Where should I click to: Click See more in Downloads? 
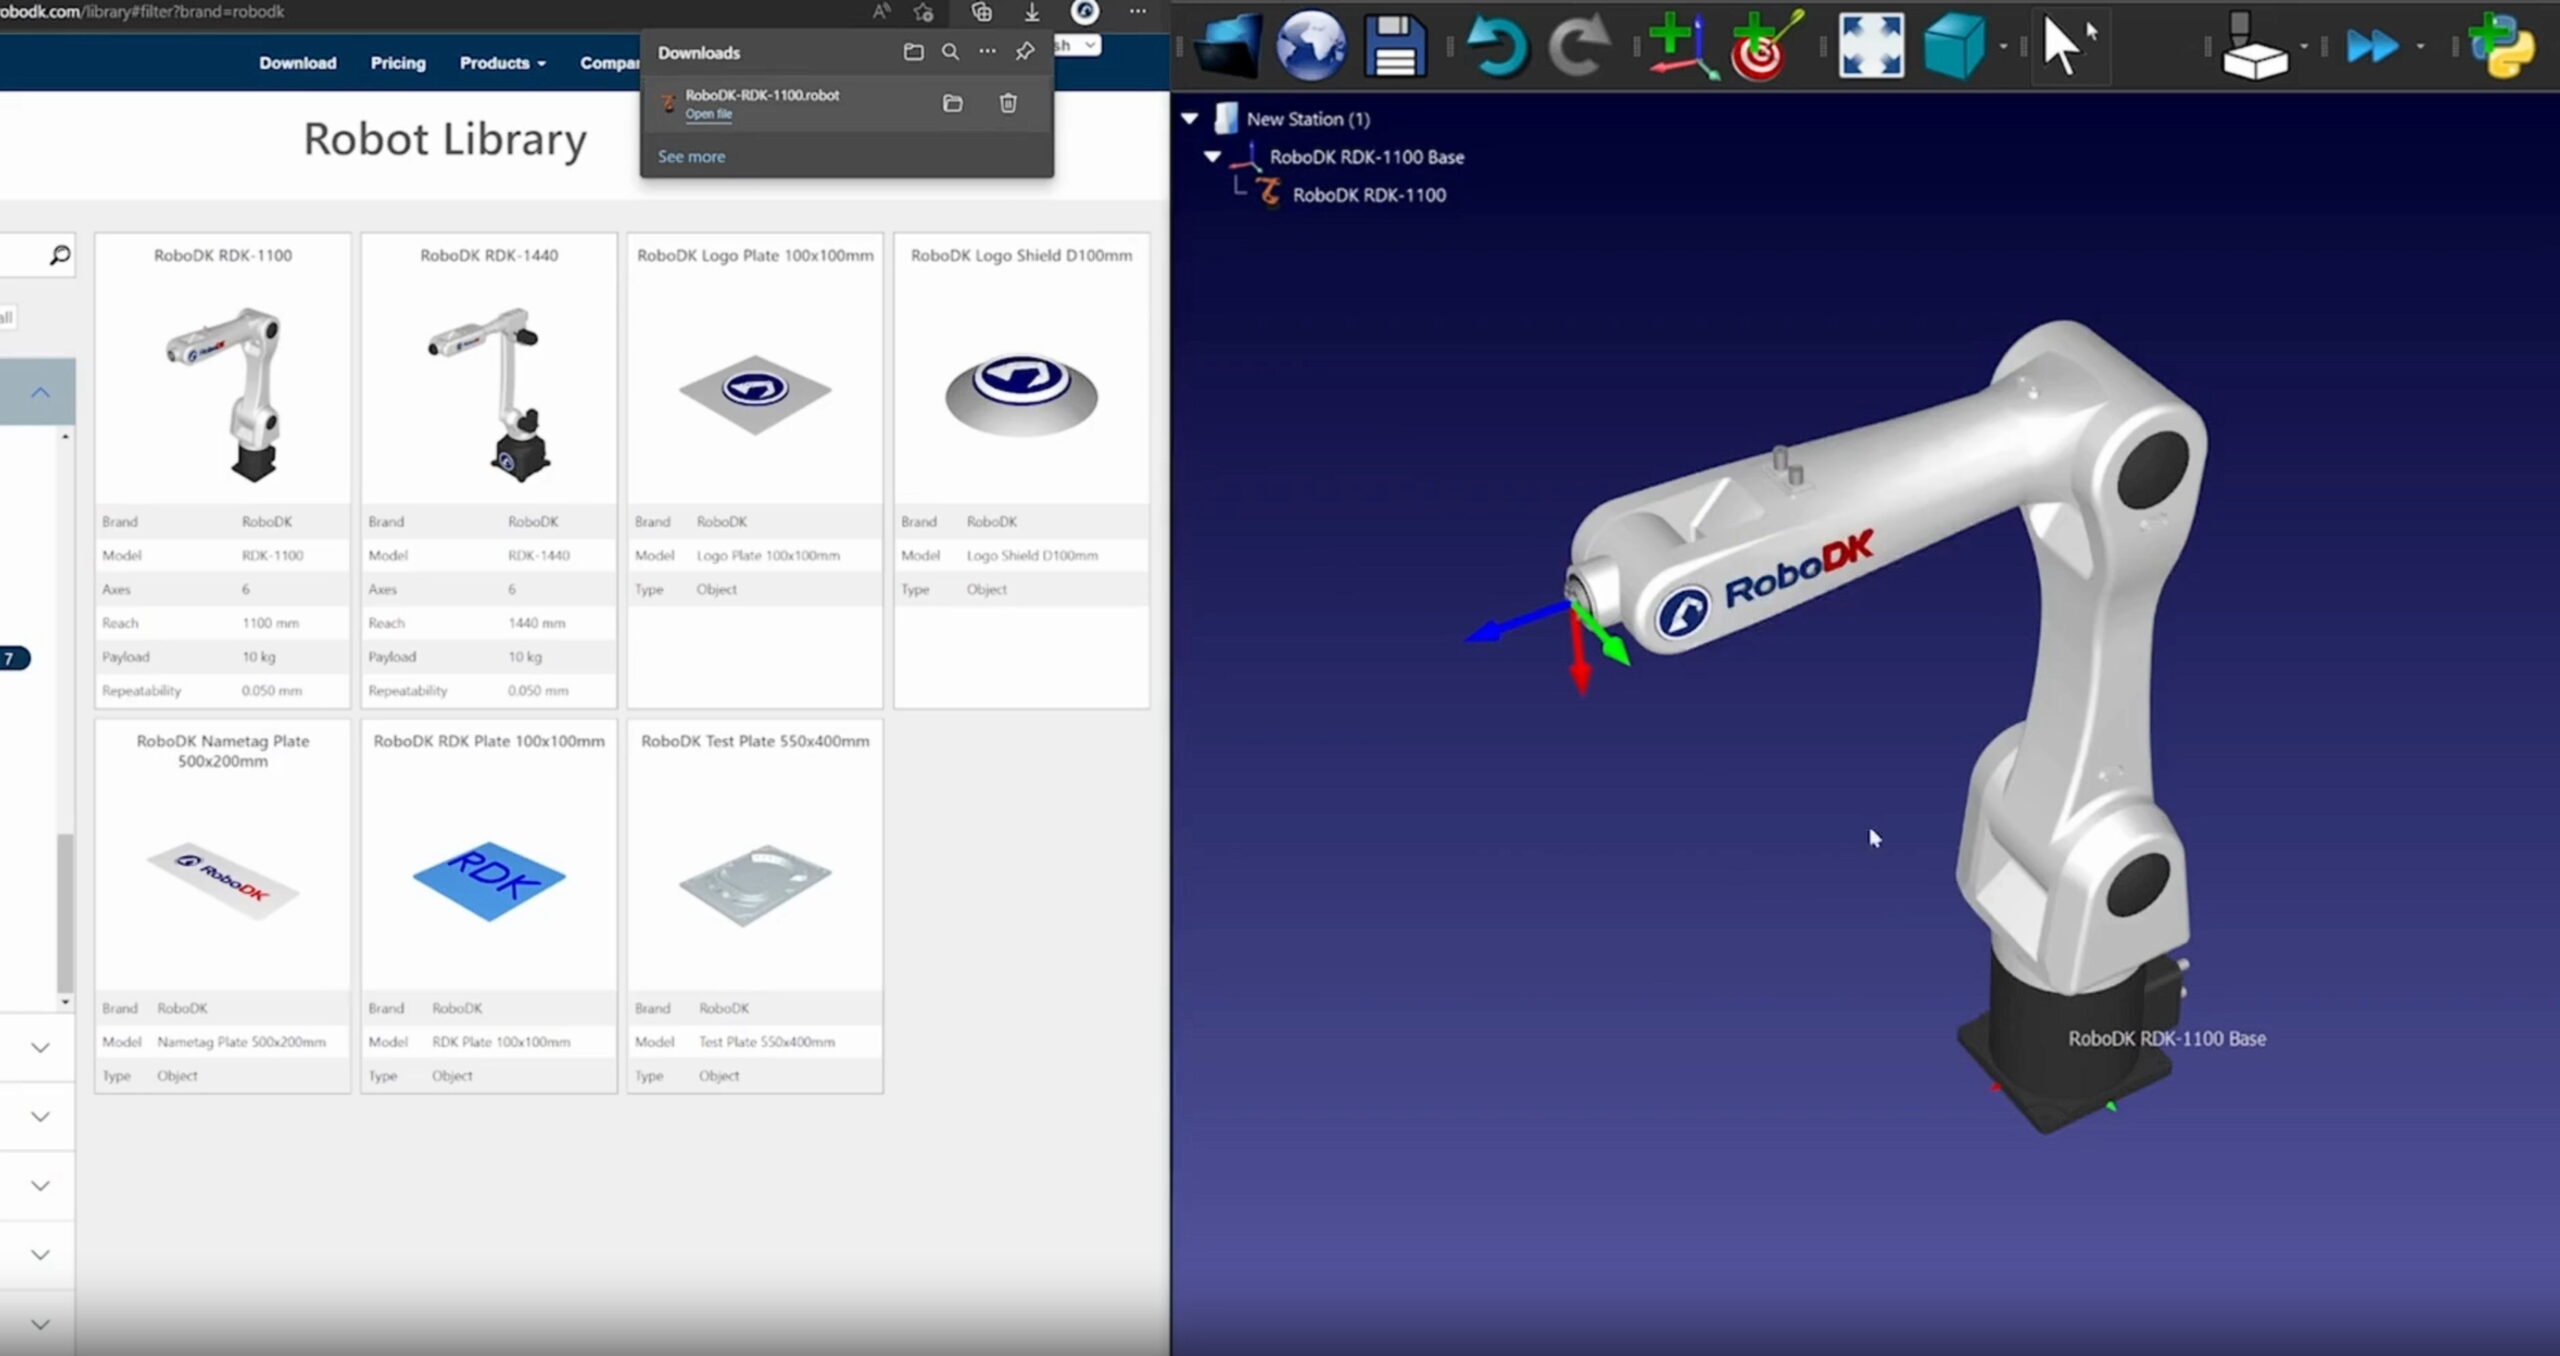coord(691,157)
